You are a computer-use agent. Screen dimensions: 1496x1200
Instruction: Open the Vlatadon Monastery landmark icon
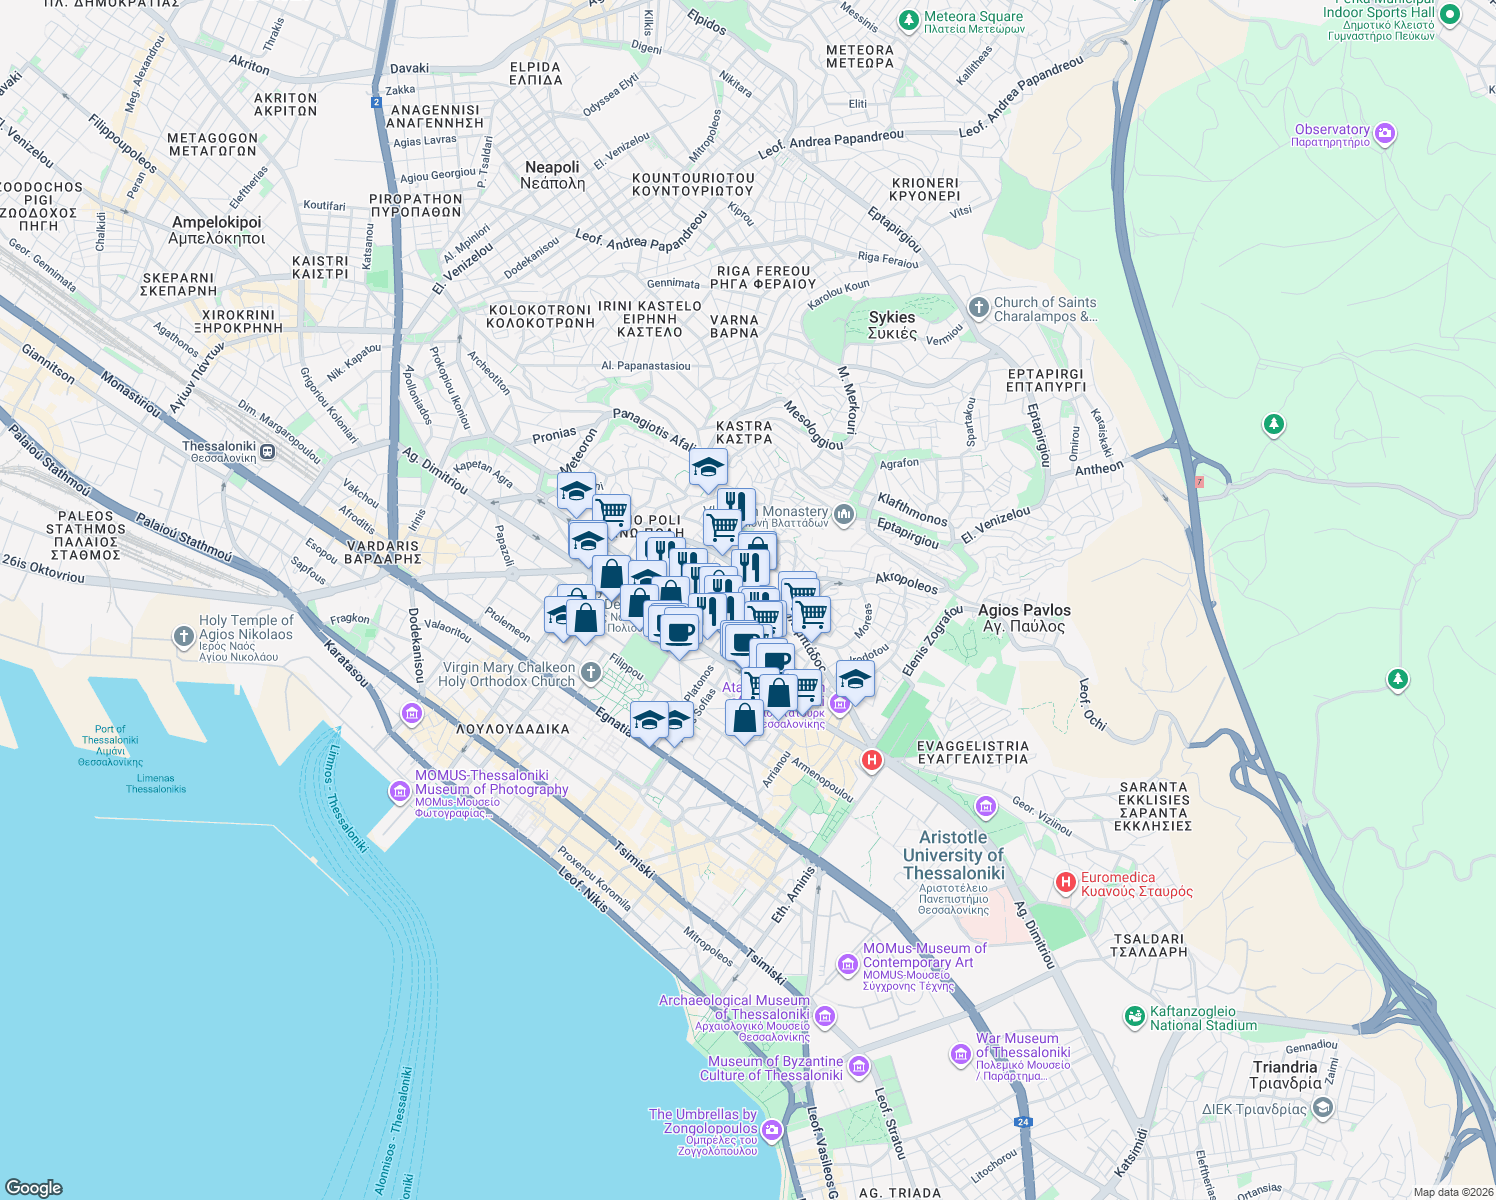point(843,515)
